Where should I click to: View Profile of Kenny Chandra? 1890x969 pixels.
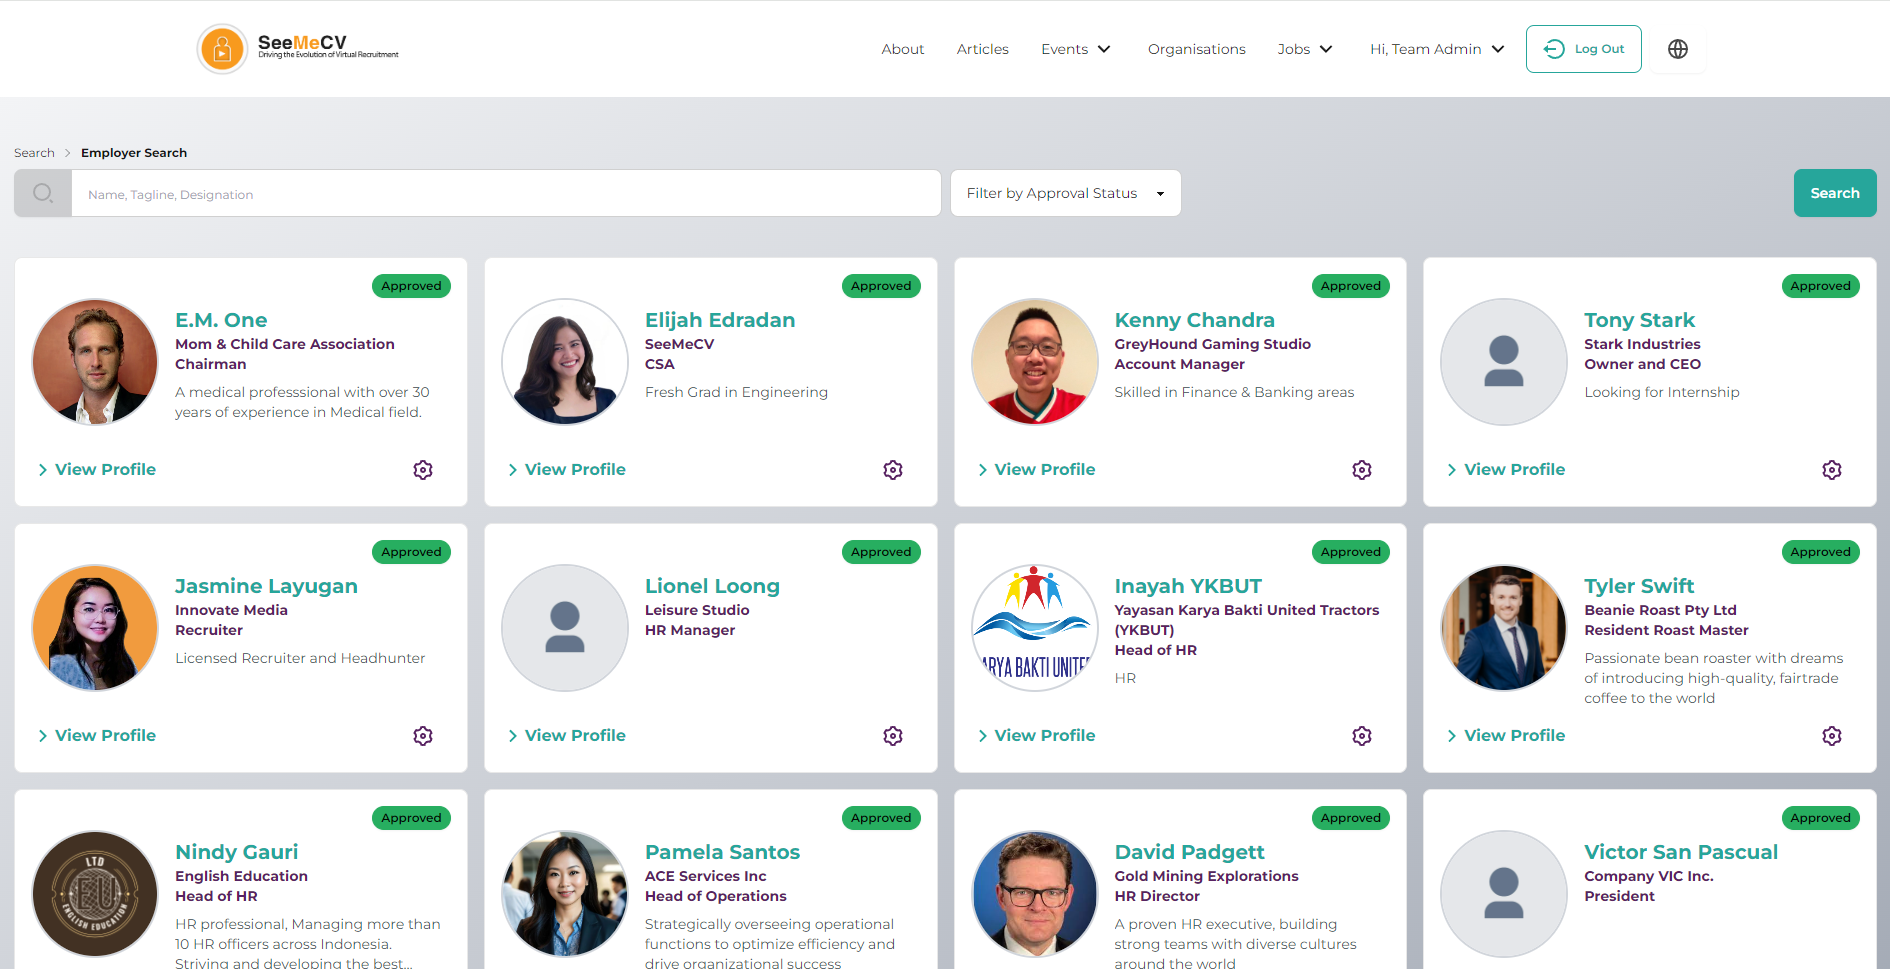tap(1037, 470)
